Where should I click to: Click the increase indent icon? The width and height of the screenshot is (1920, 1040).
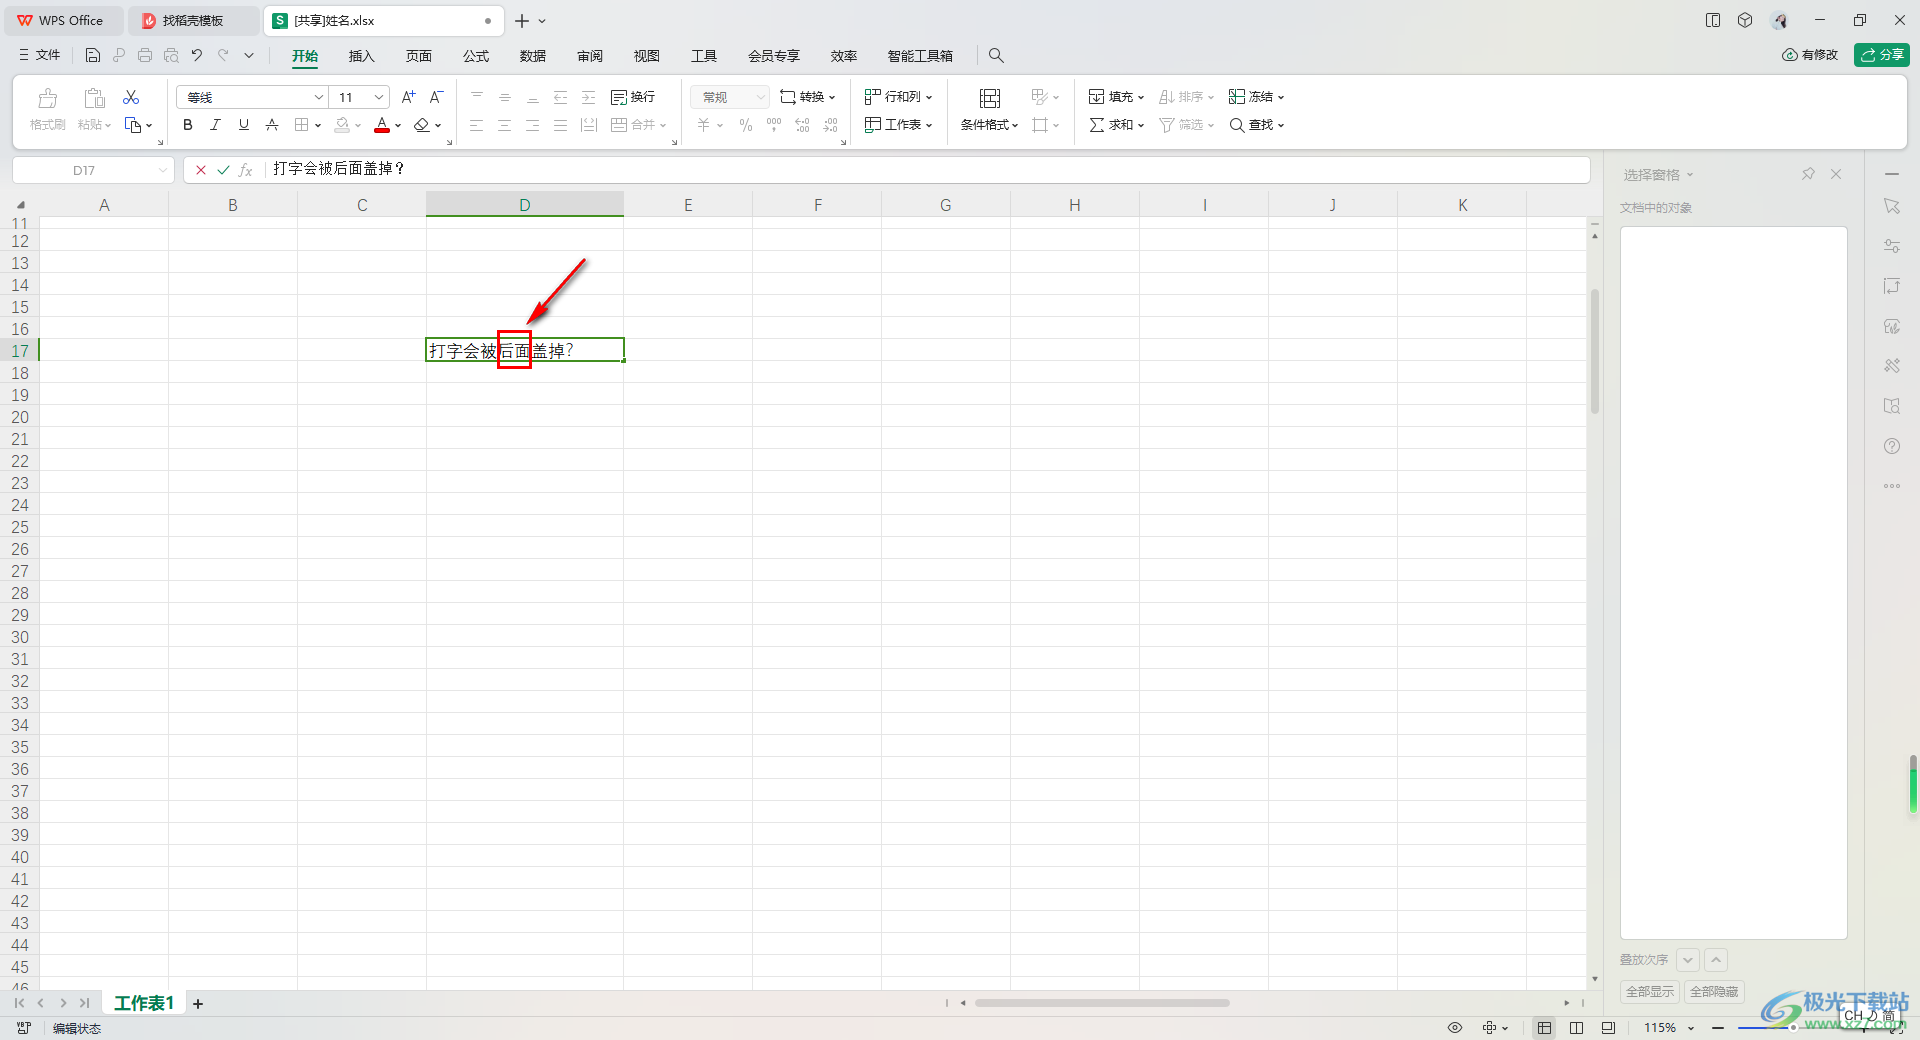(x=589, y=97)
